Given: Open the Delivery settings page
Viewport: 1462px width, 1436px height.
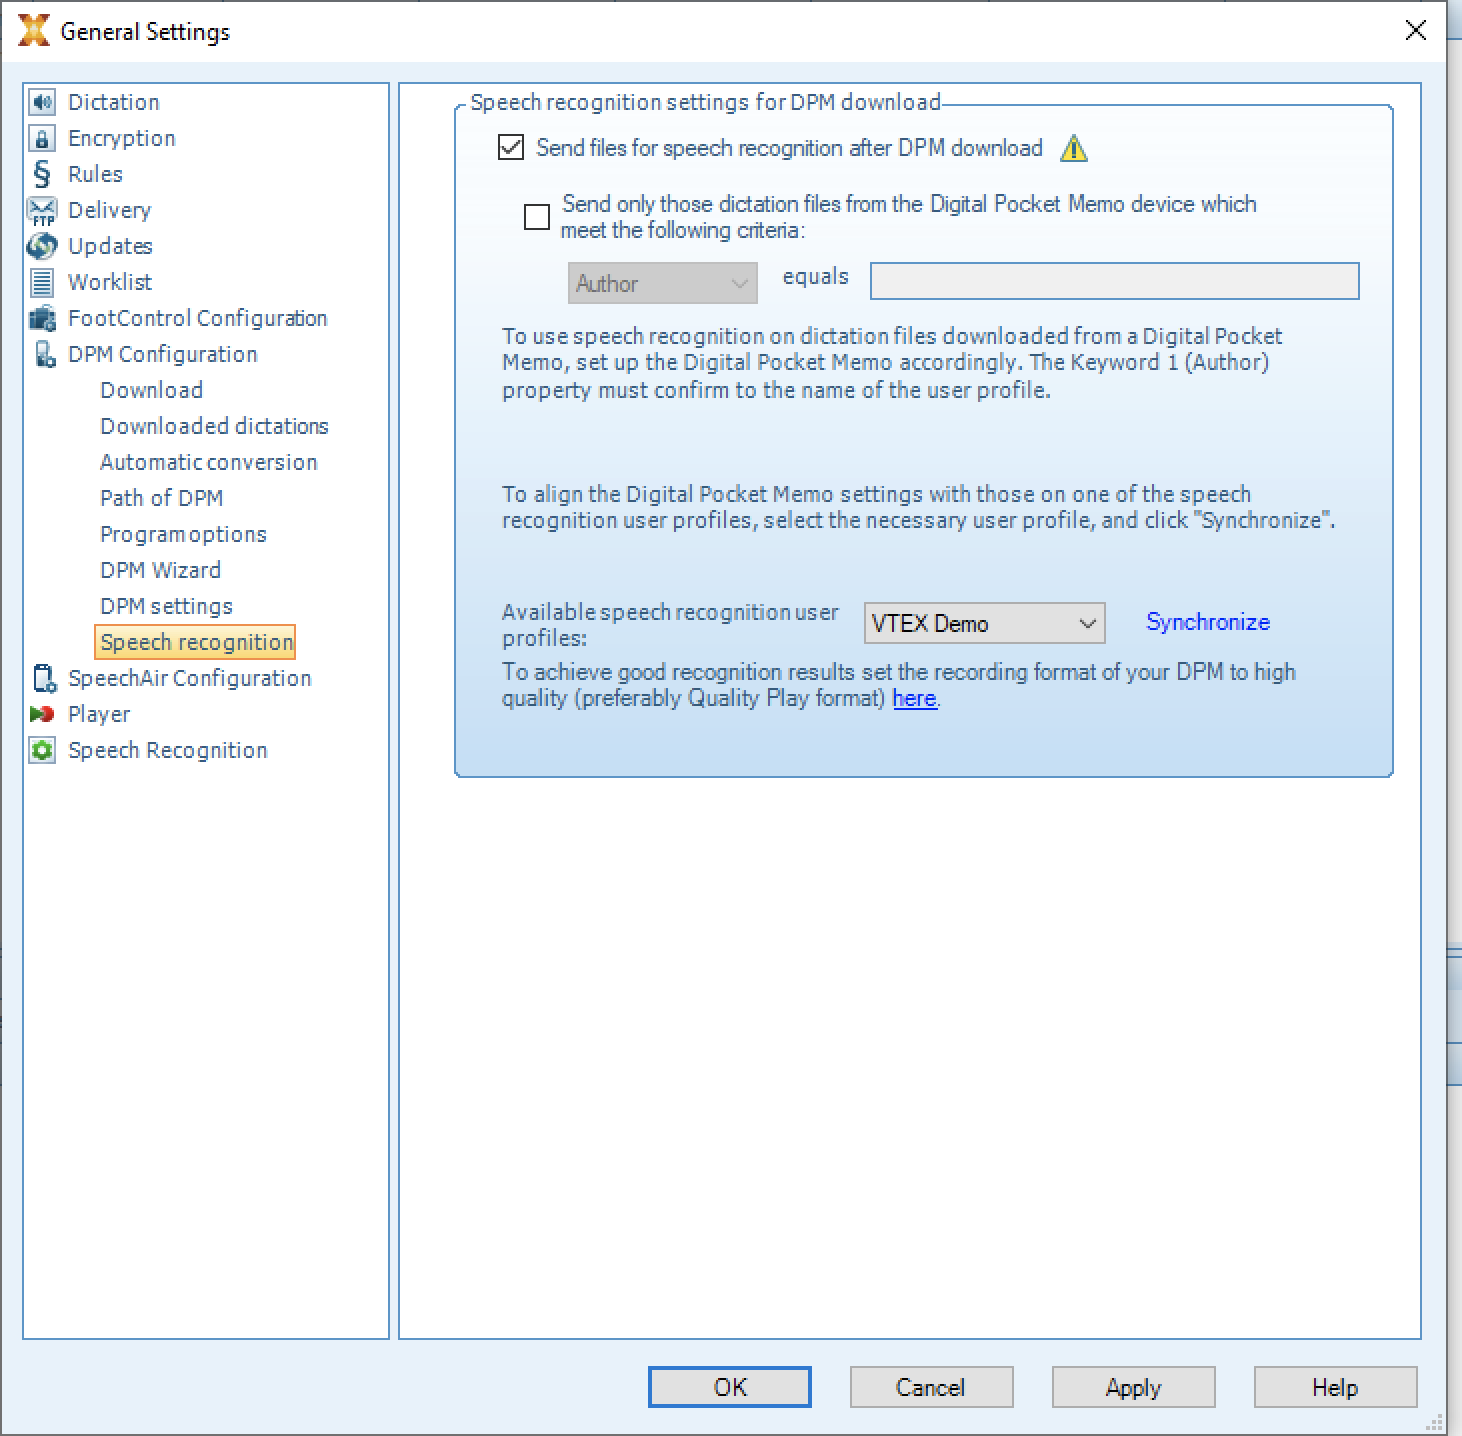Looking at the screenshot, I should [109, 210].
